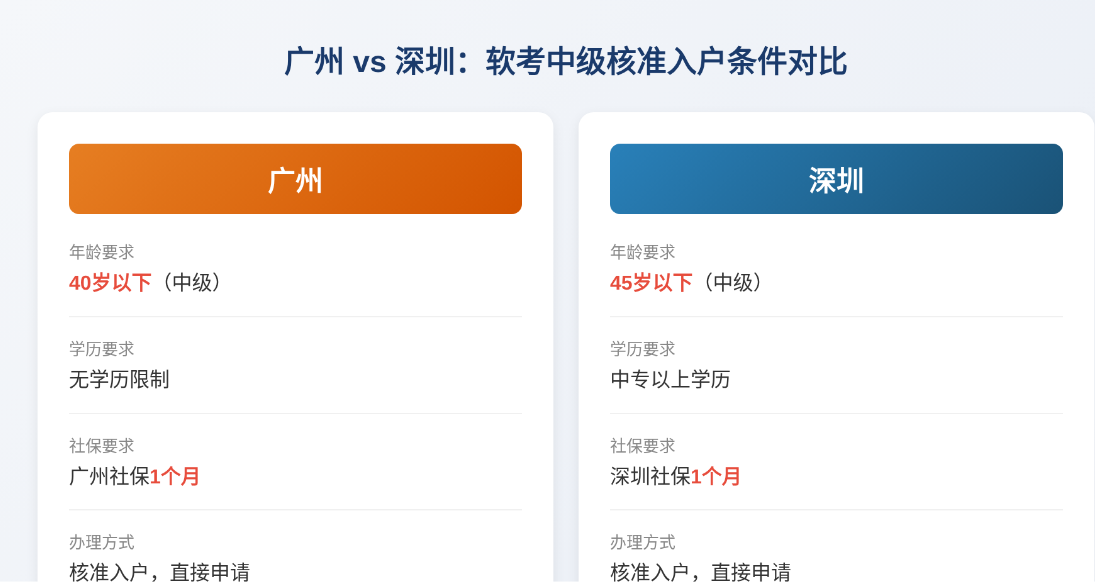
Task: Click Shenzhen's 核准入户，直接申请 text
Action: (x=701, y=573)
